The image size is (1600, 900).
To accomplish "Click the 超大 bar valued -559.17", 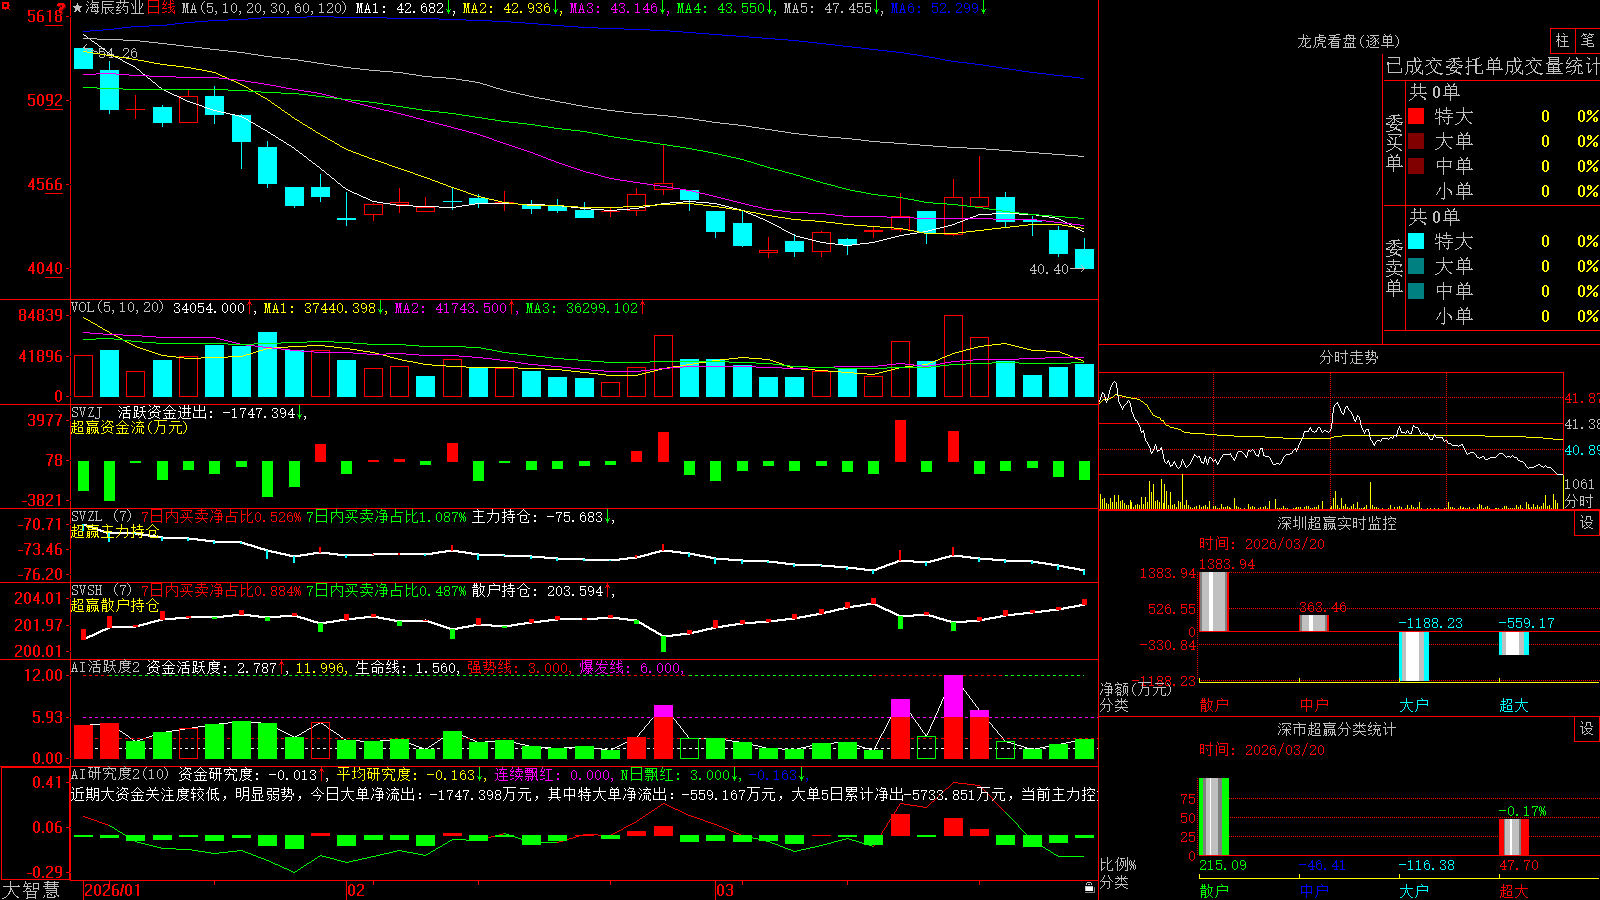I will (x=1513, y=644).
